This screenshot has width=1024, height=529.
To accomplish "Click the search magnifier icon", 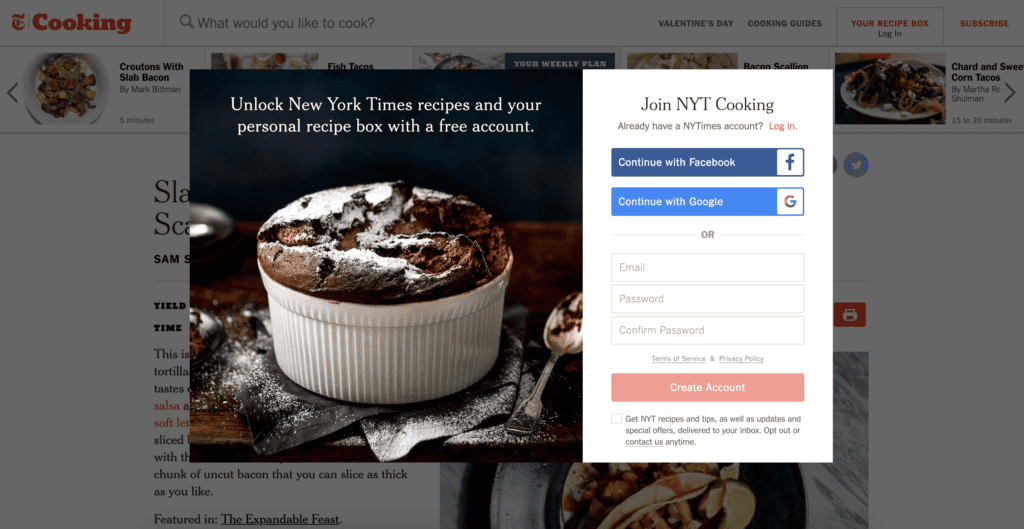I will [186, 22].
